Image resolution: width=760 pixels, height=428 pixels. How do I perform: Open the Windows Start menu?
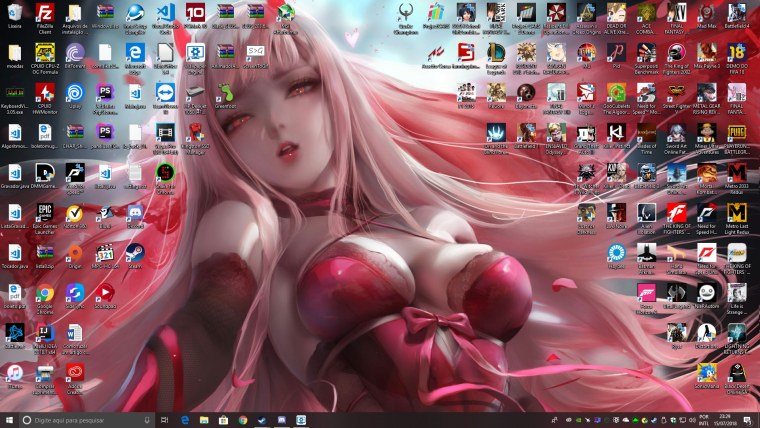pyautogui.click(x=9, y=420)
